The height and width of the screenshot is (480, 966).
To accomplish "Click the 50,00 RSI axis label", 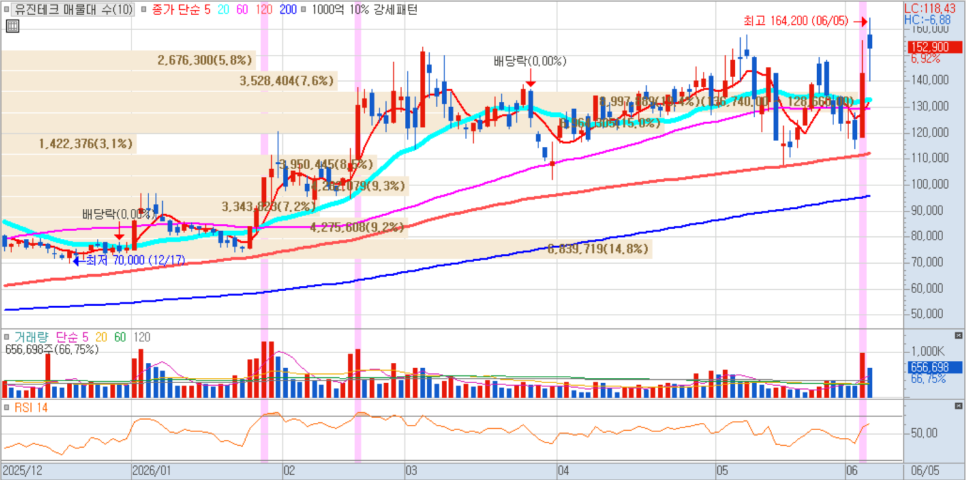I will tap(925, 433).
